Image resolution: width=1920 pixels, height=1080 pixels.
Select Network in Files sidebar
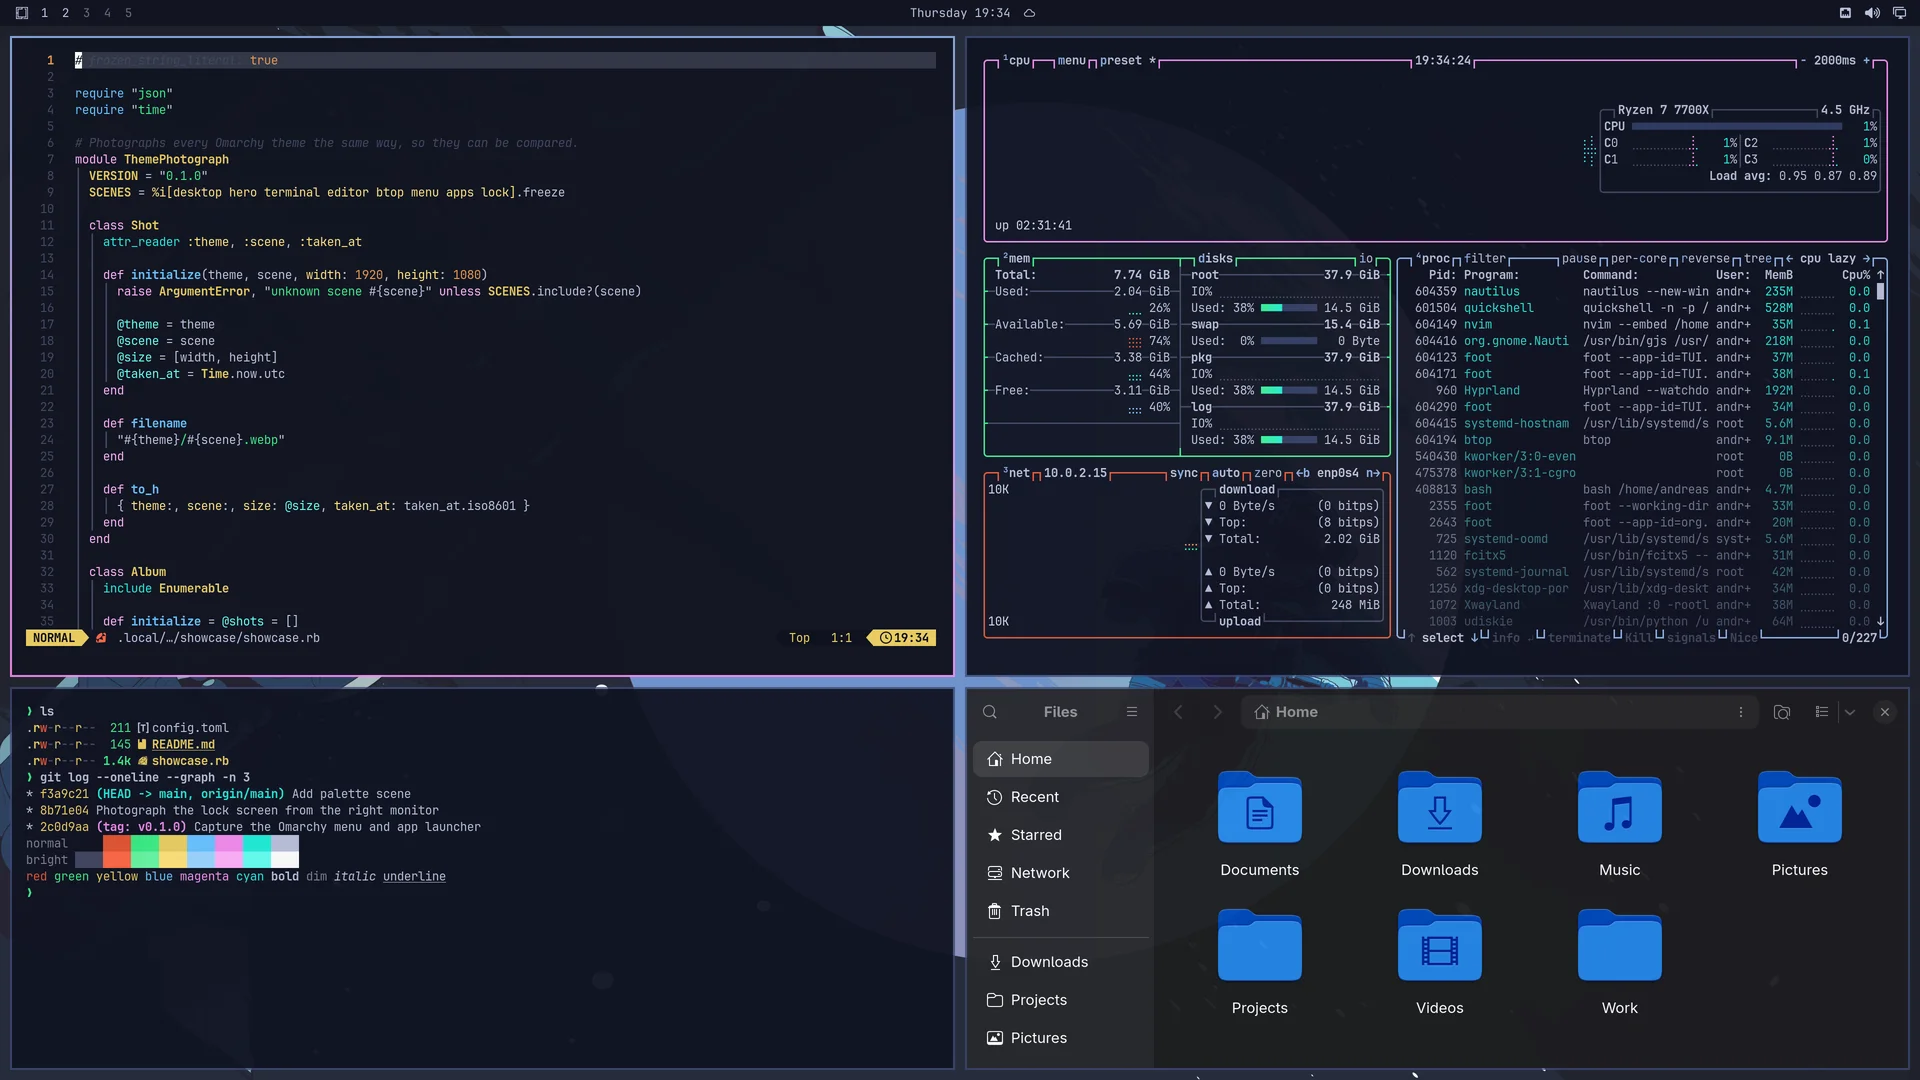point(1061,873)
